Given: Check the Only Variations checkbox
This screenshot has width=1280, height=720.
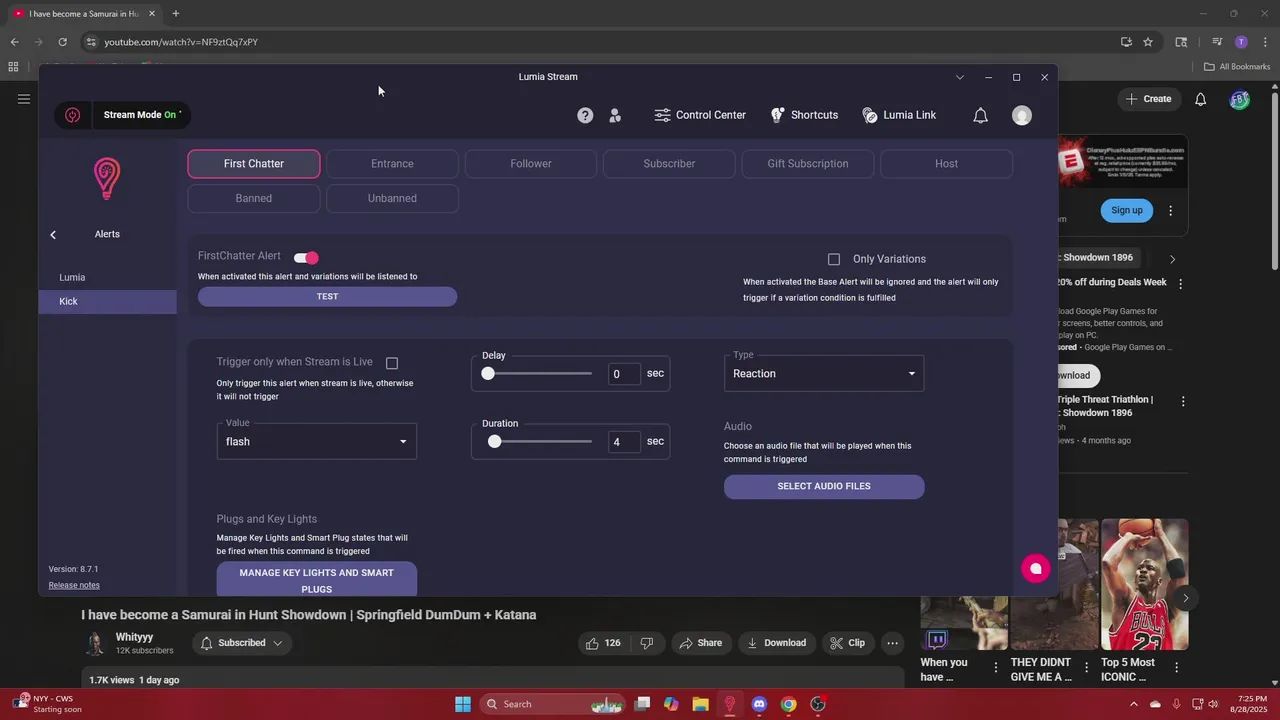Looking at the screenshot, I should point(834,259).
